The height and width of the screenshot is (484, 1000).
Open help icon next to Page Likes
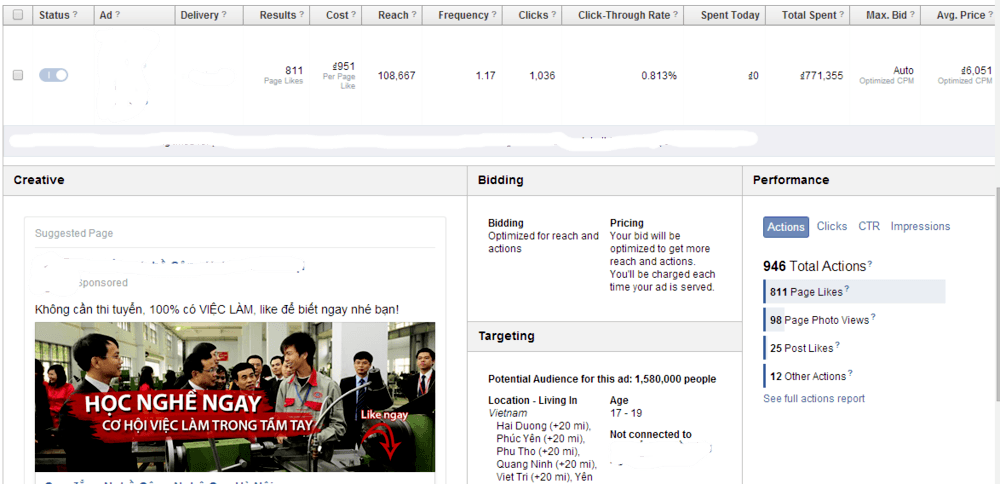tap(847, 290)
